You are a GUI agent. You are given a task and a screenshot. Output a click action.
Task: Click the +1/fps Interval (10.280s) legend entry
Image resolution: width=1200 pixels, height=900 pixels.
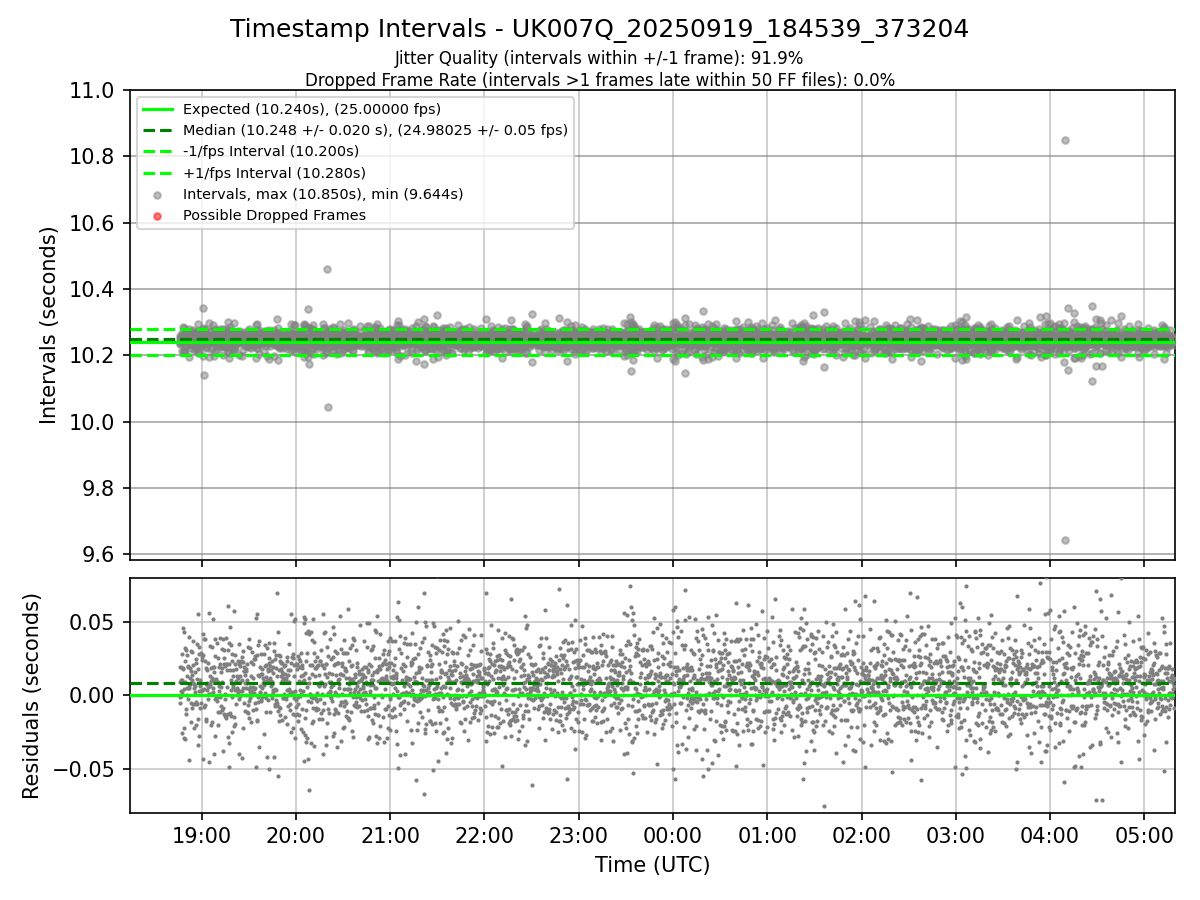coord(271,172)
